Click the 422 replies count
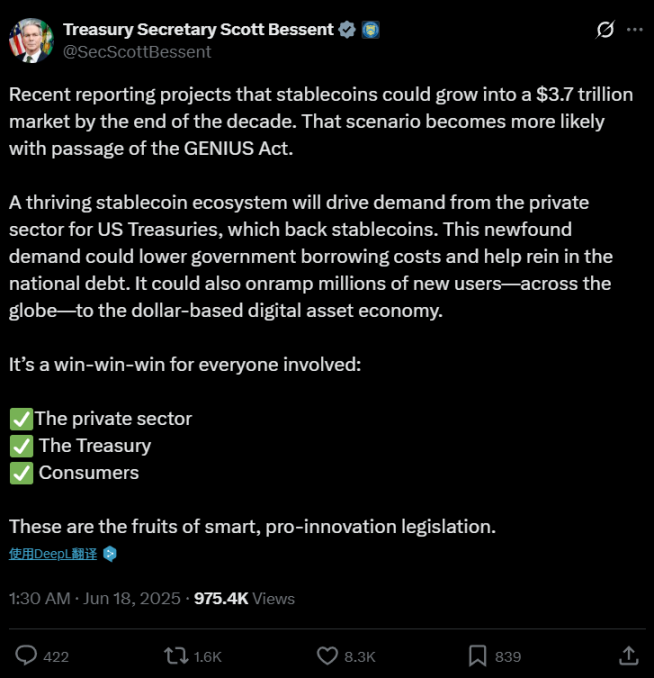Screen dimensions: 654x678 (x=56, y=656)
